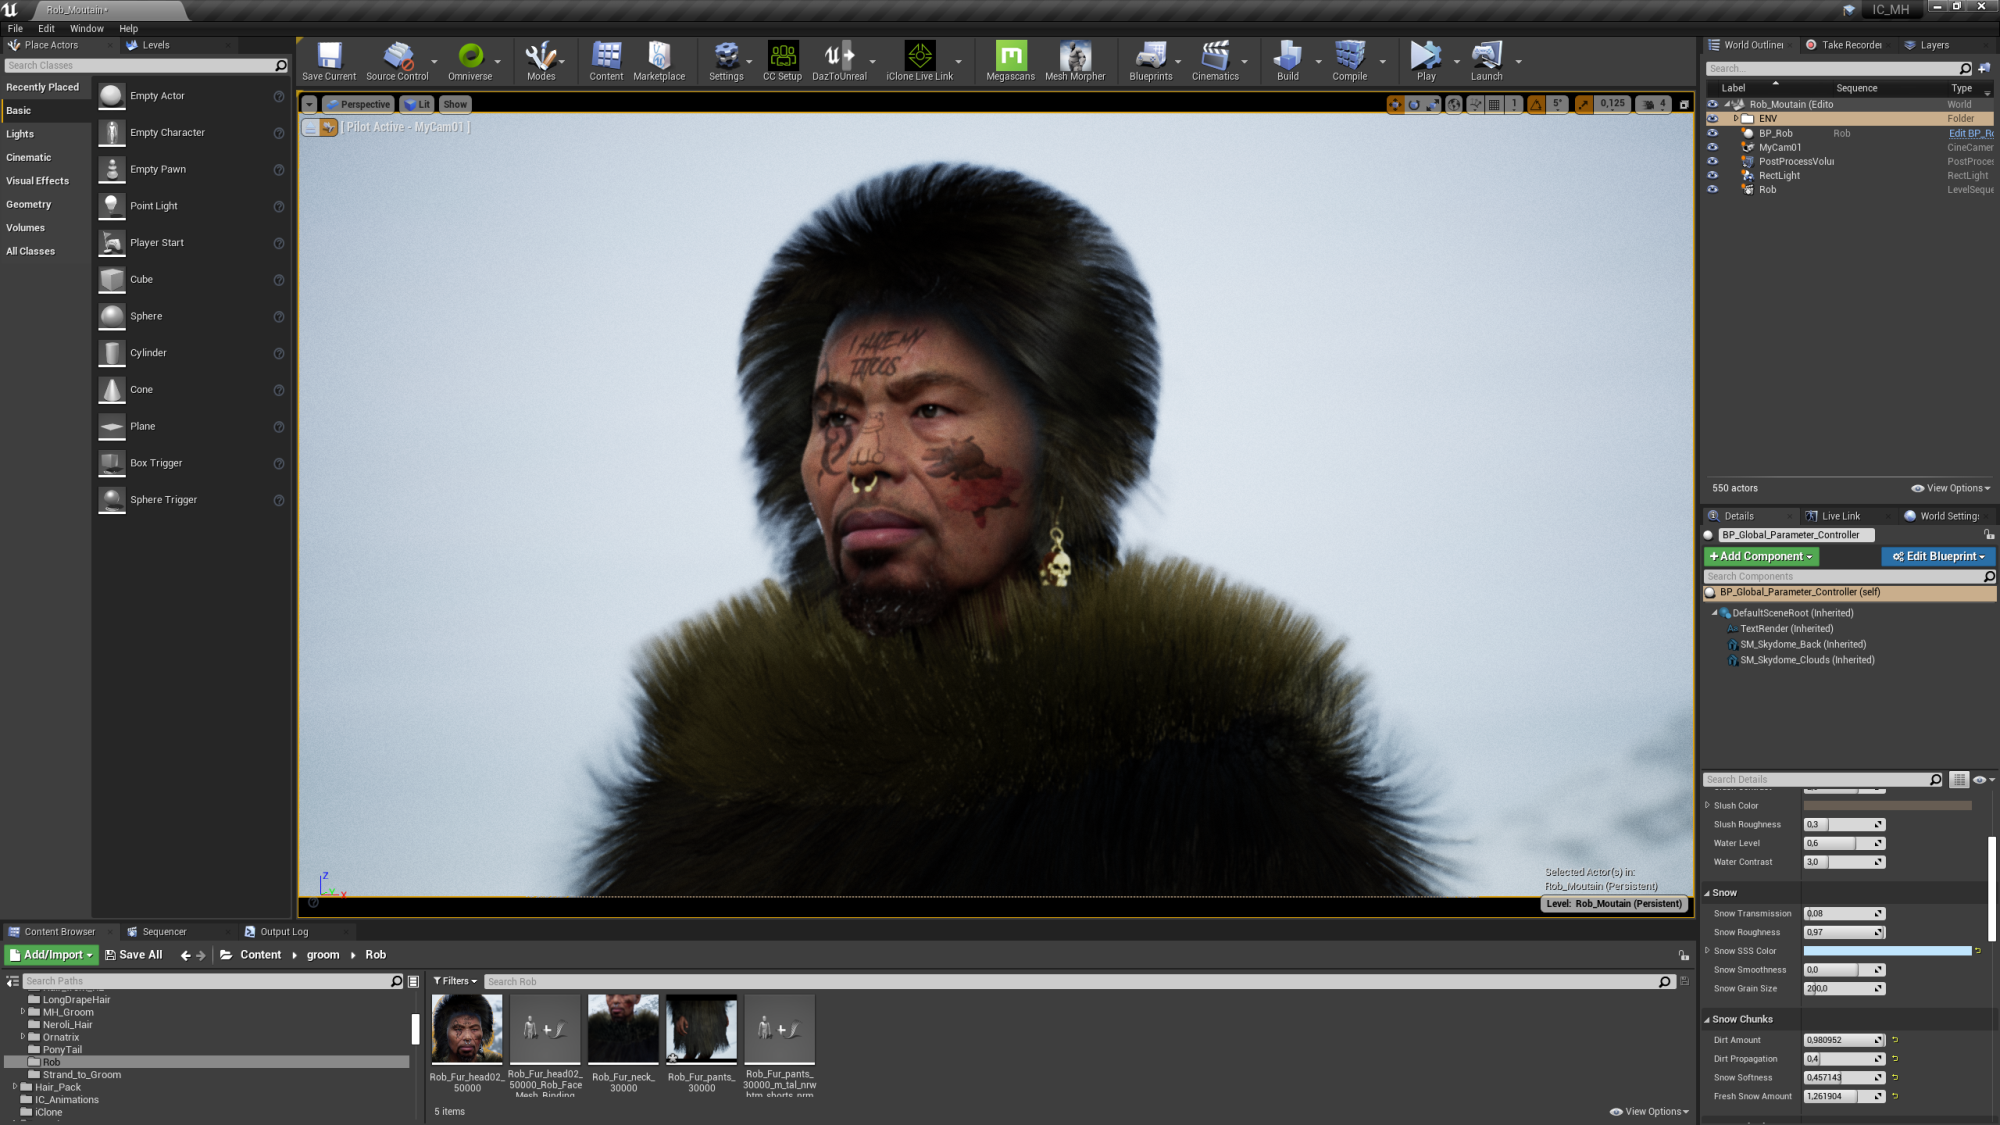Click the Edit Blueprint button

click(x=1938, y=557)
